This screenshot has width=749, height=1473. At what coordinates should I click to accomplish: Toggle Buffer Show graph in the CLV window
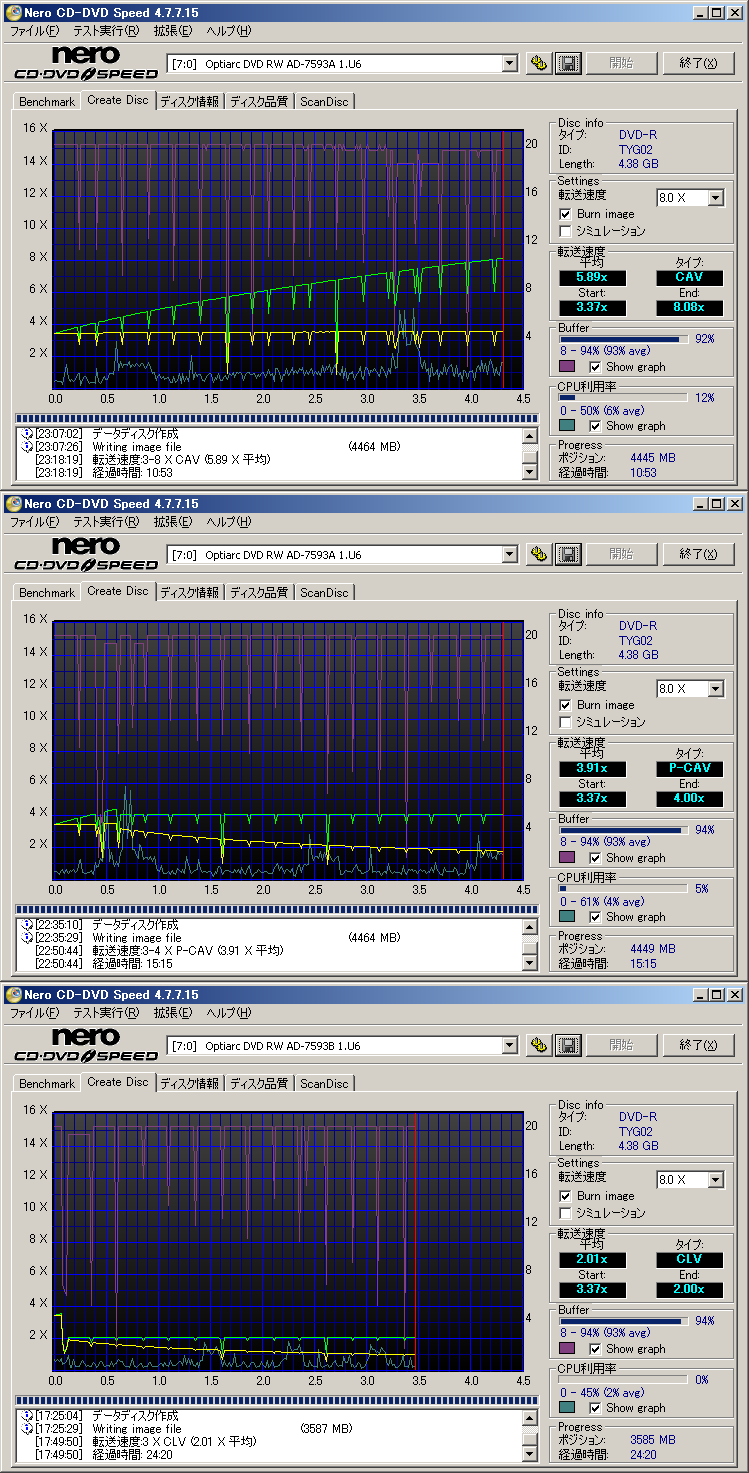point(595,1349)
